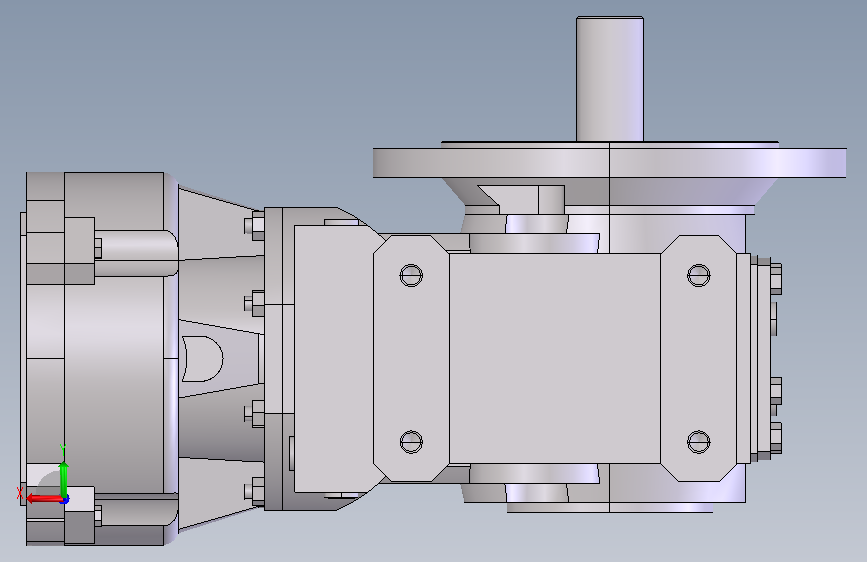Click the red "X" axis label

tap(20, 493)
